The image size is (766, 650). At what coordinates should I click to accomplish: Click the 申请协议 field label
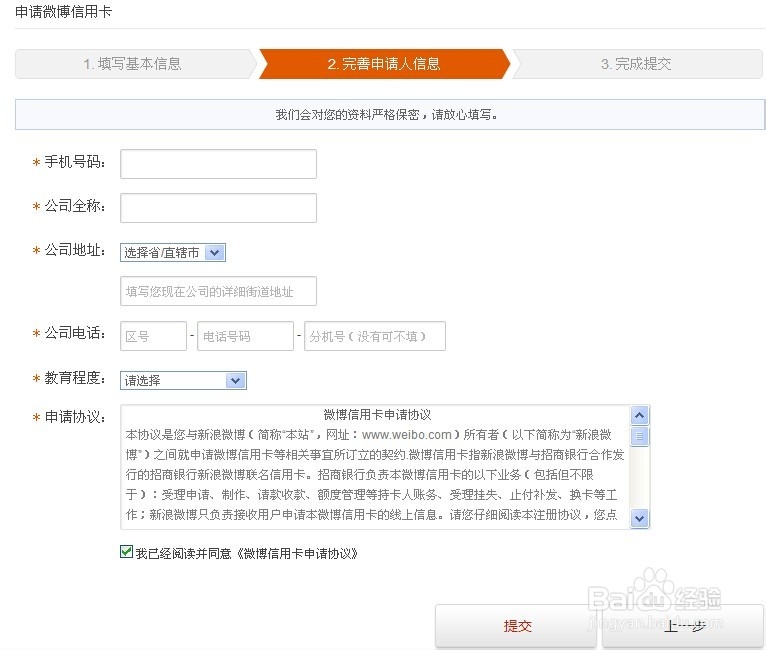75,417
